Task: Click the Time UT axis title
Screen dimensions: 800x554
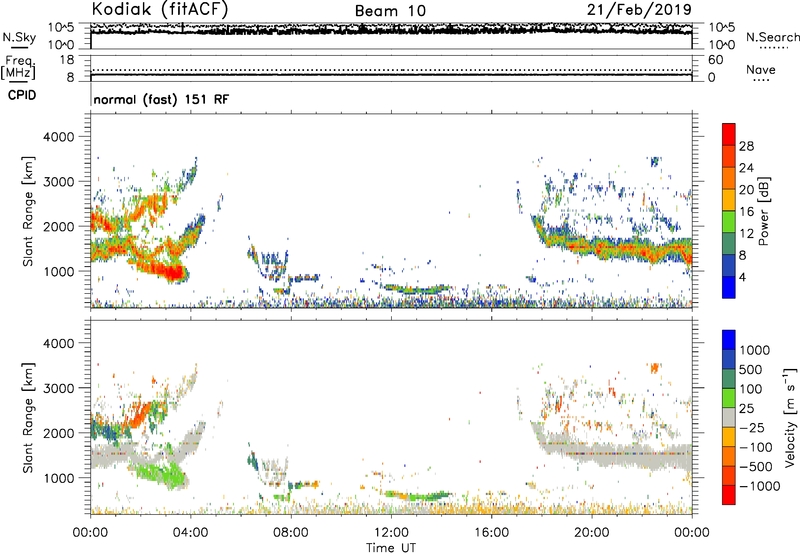Action: (391, 548)
